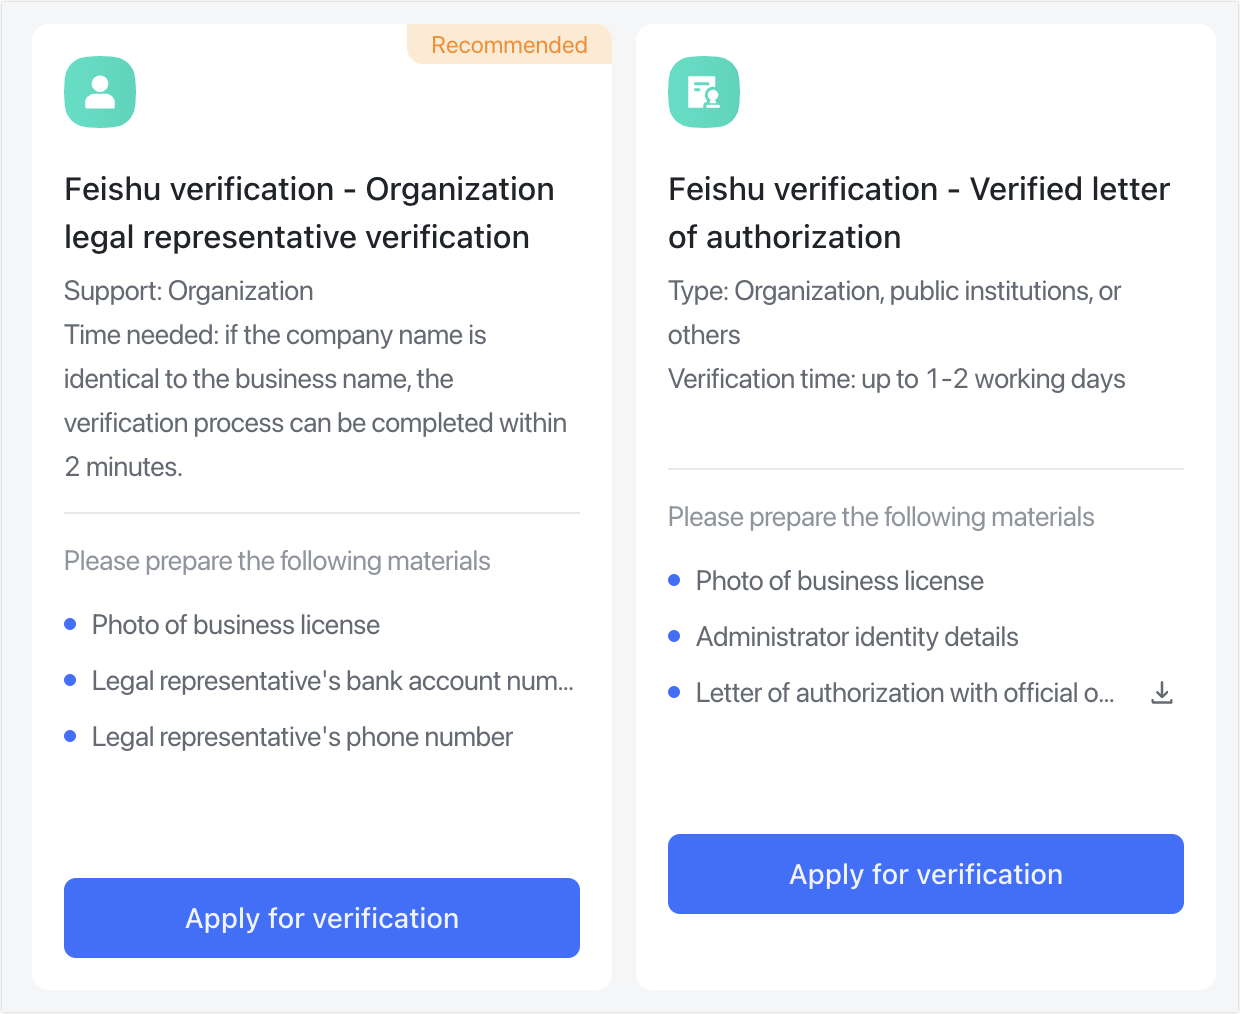Click the 'Recommended' badge

(508, 44)
